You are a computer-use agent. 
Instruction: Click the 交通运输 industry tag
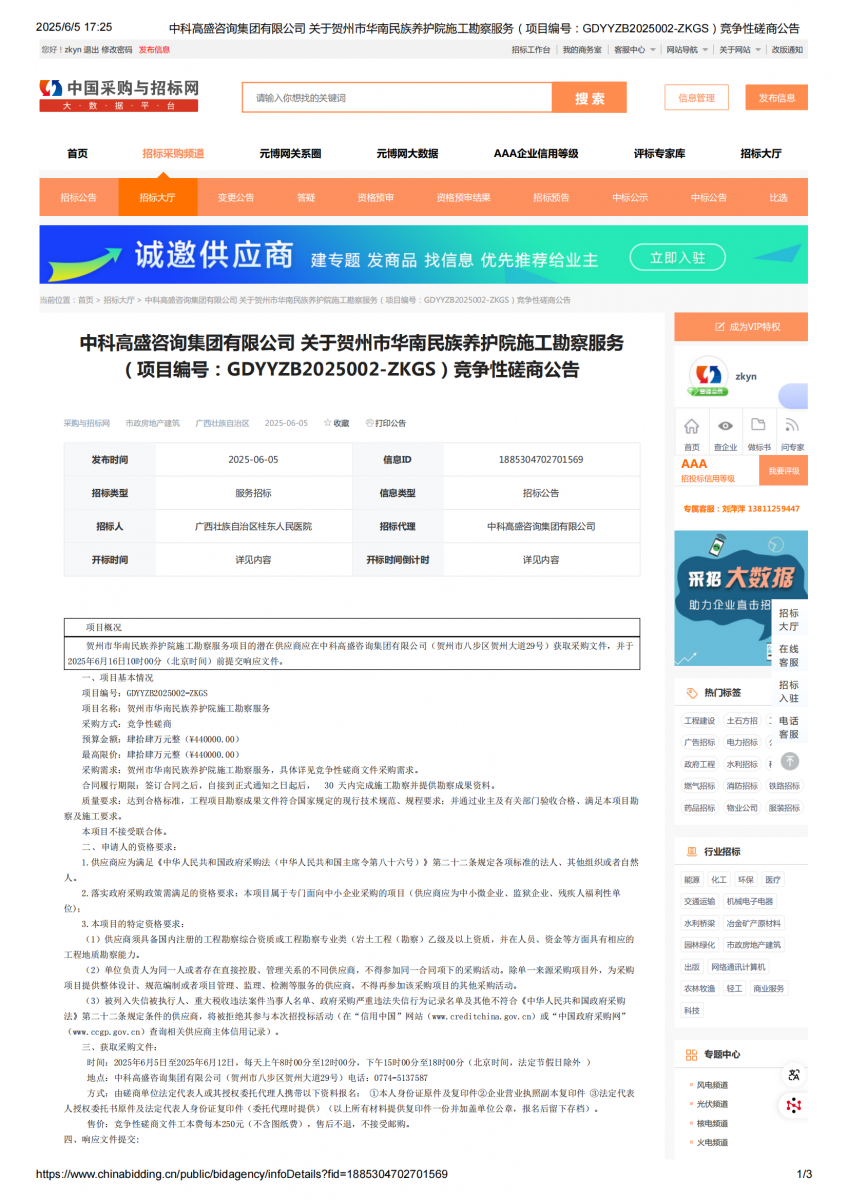(x=700, y=902)
